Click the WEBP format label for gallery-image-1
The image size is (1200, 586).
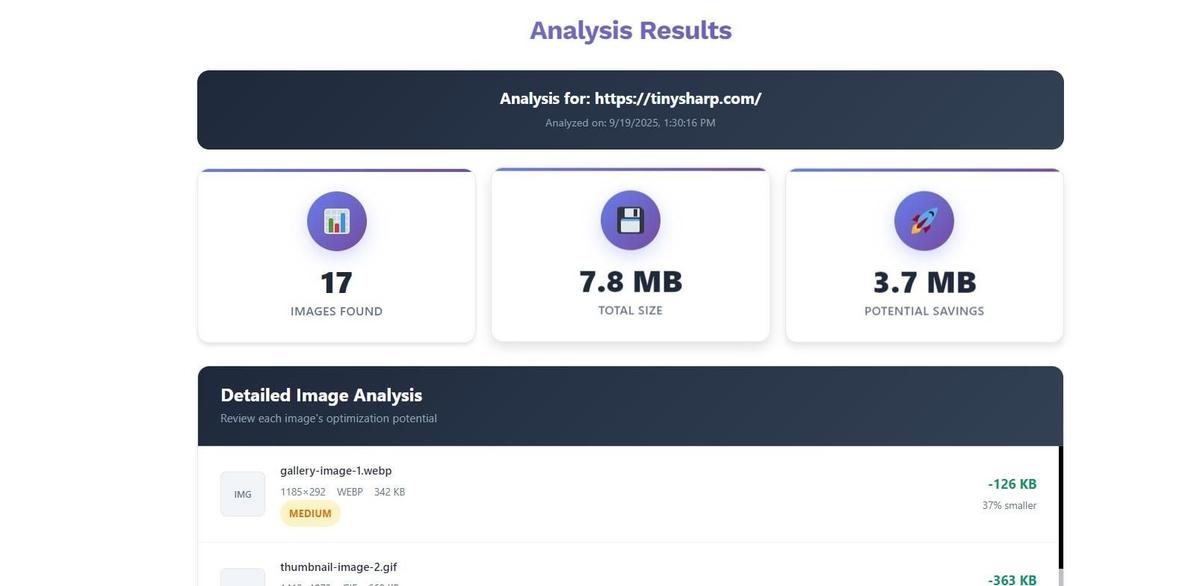(348, 491)
